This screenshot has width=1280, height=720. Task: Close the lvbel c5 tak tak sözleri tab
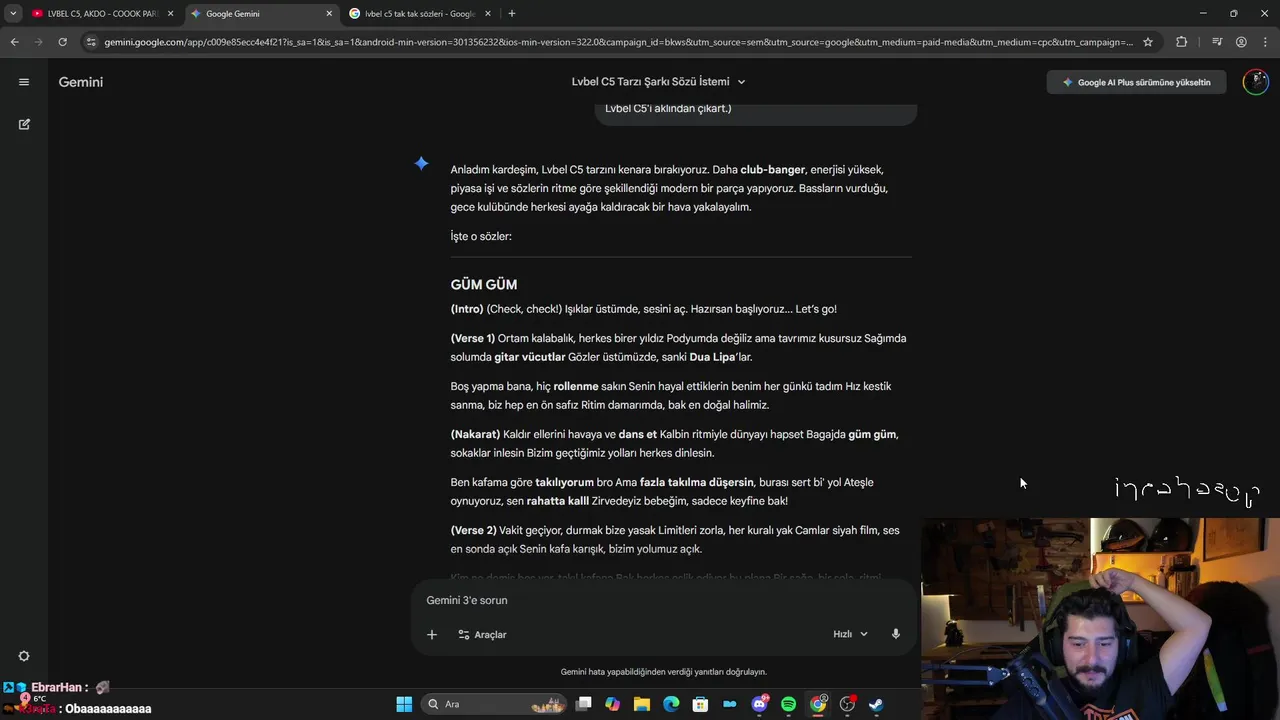tap(488, 14)
